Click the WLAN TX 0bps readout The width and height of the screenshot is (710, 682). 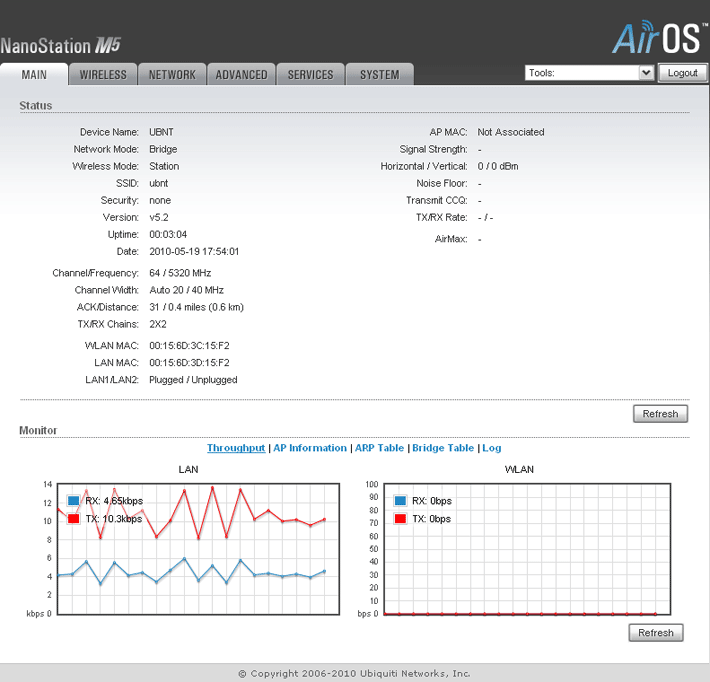432,519
